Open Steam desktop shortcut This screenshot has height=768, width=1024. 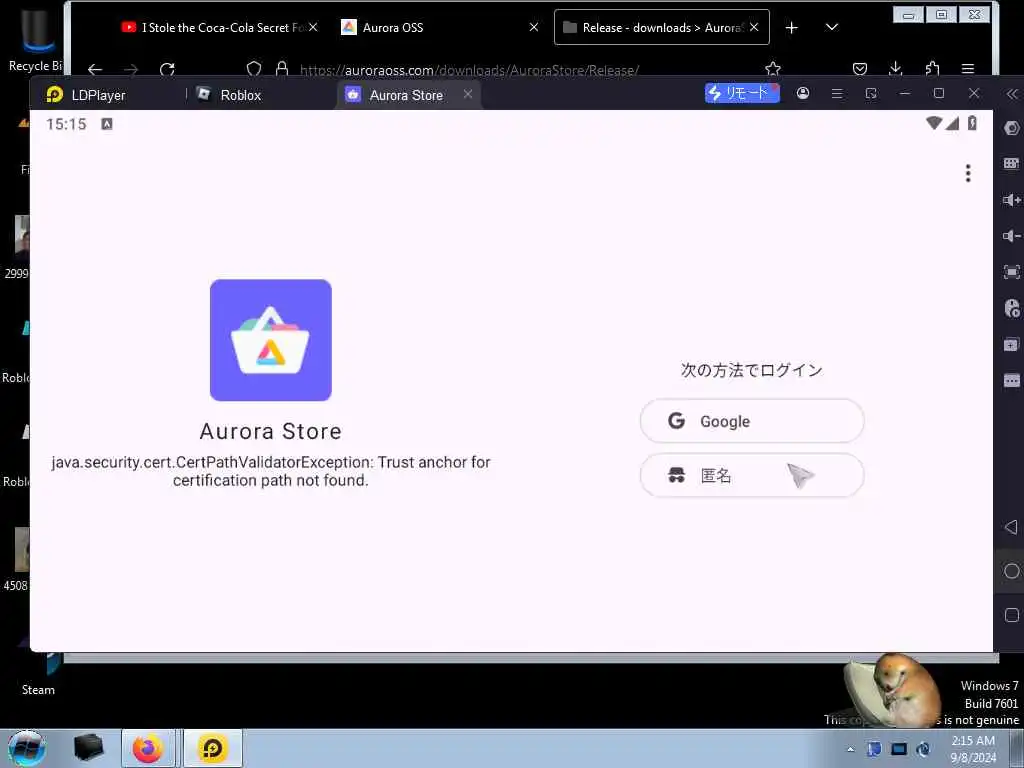[x=38, y=675]
